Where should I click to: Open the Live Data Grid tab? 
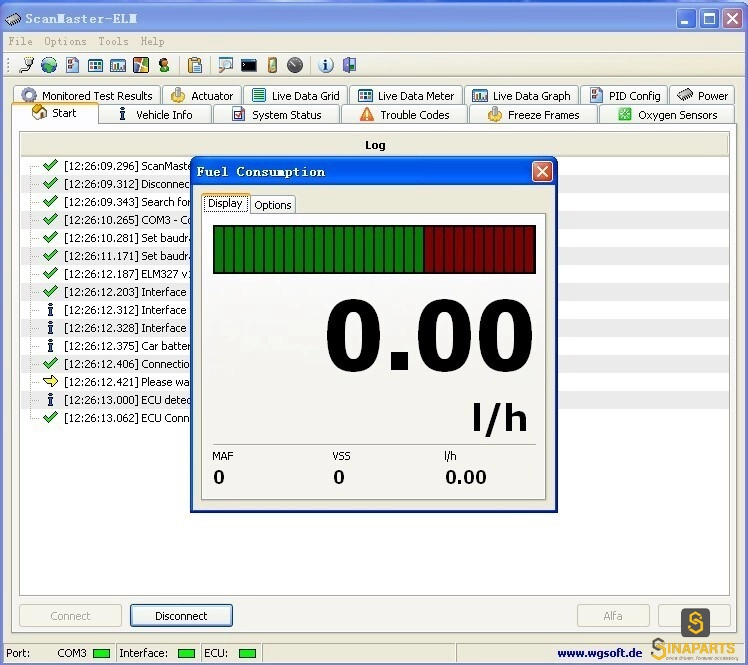(295, 95)
